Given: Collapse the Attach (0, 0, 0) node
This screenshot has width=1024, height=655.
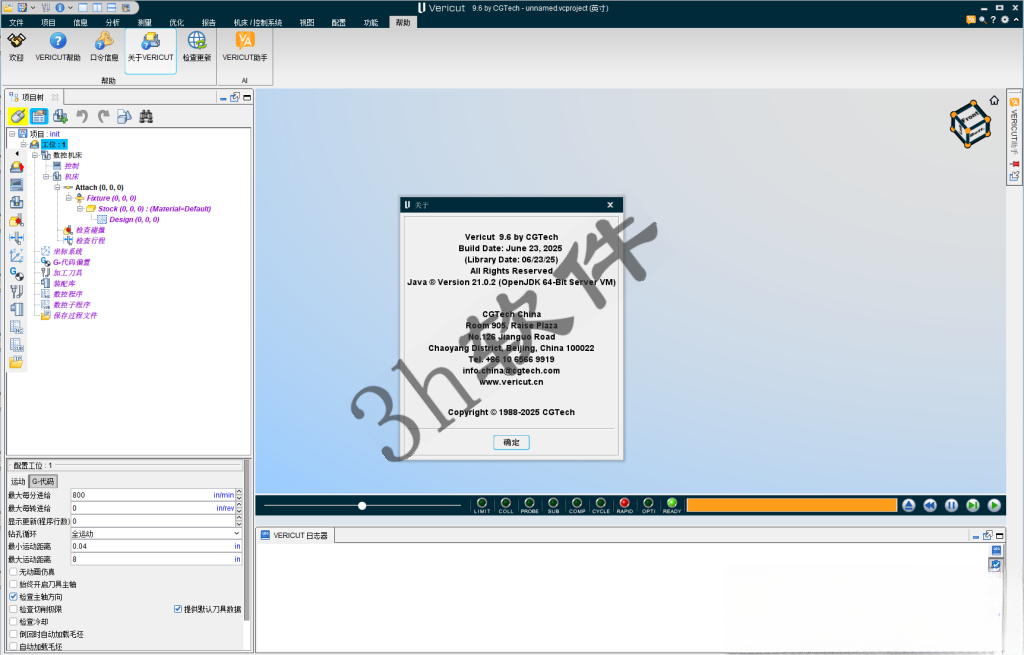Looking at the screenshot, I should tap(57, 187).
